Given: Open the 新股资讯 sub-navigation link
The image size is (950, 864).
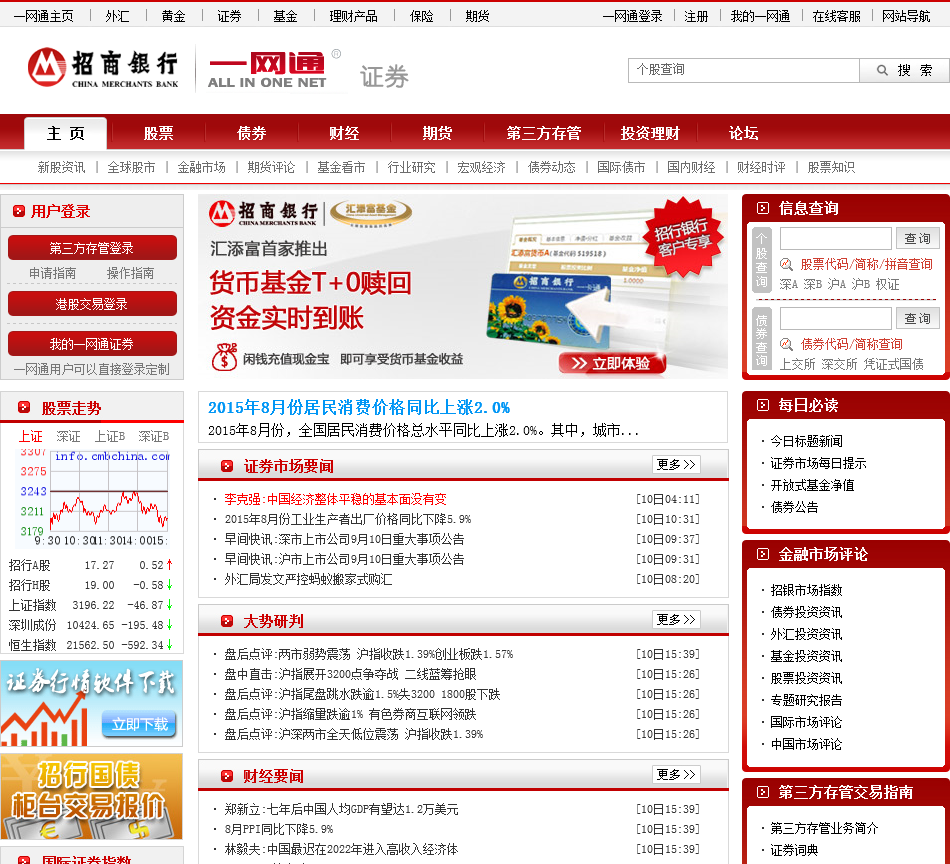Looking at the screenshot, I should (61, 167).
